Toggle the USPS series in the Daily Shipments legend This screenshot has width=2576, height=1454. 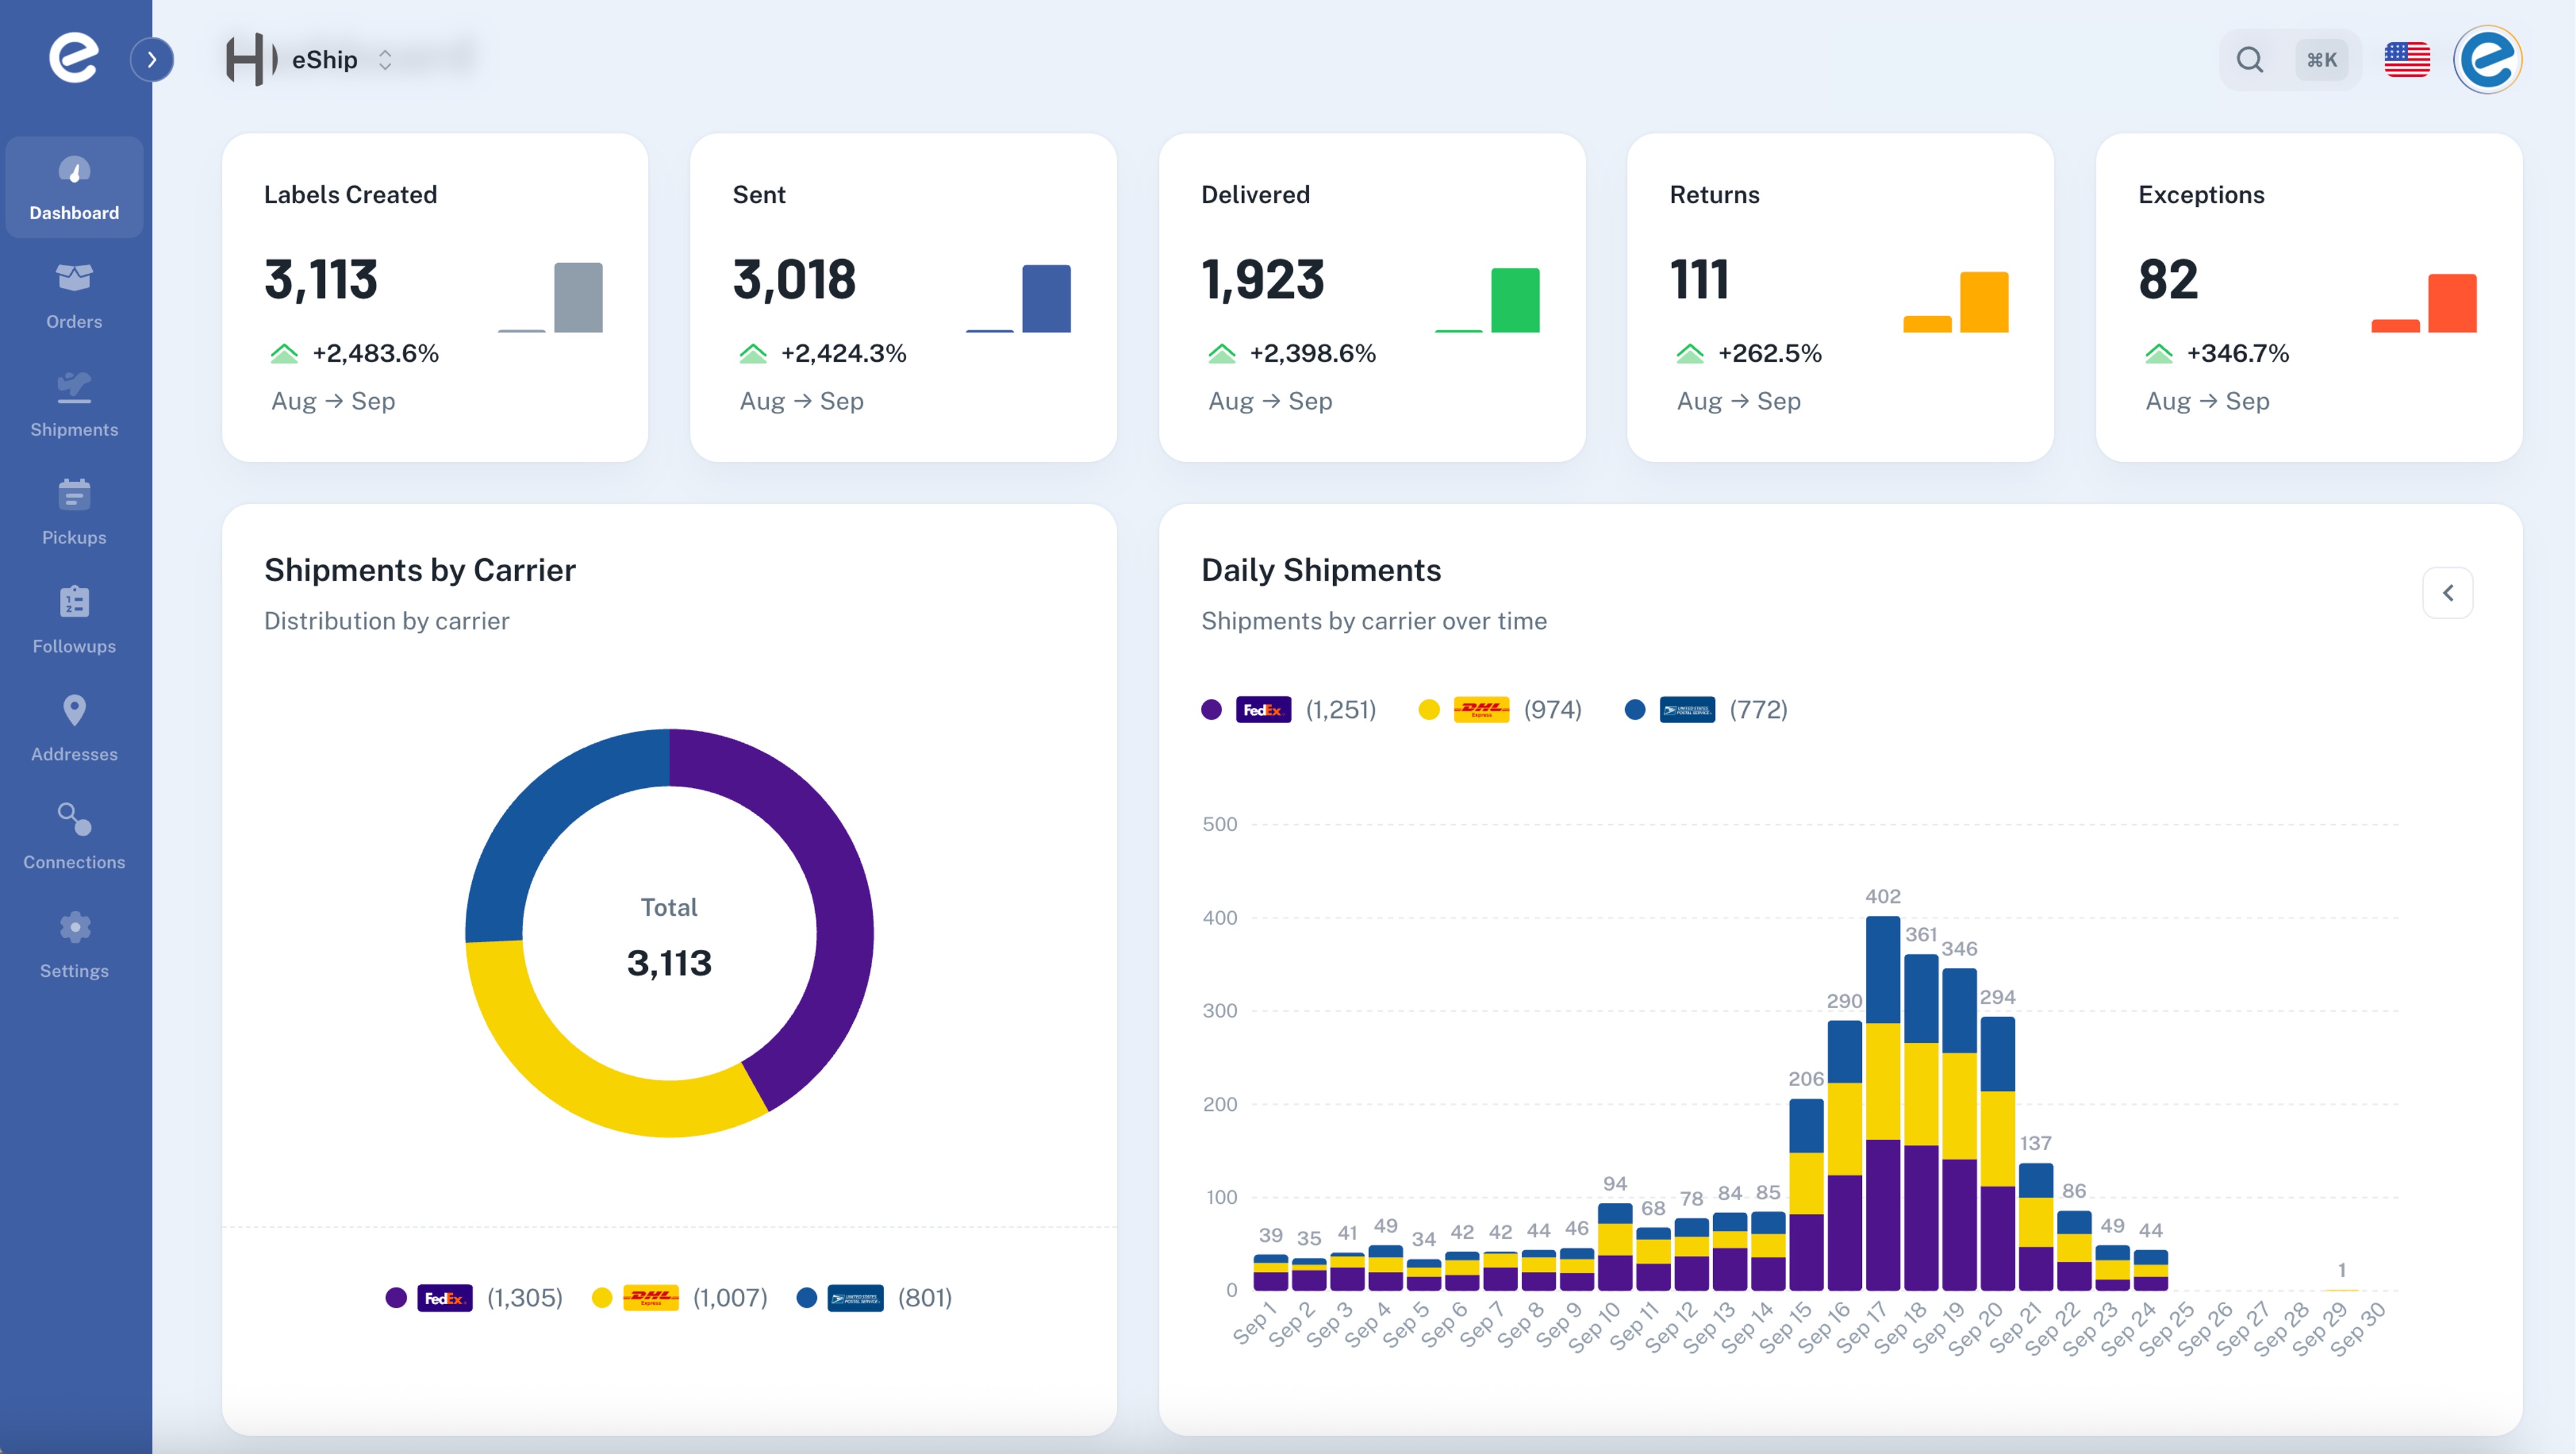1710,709
